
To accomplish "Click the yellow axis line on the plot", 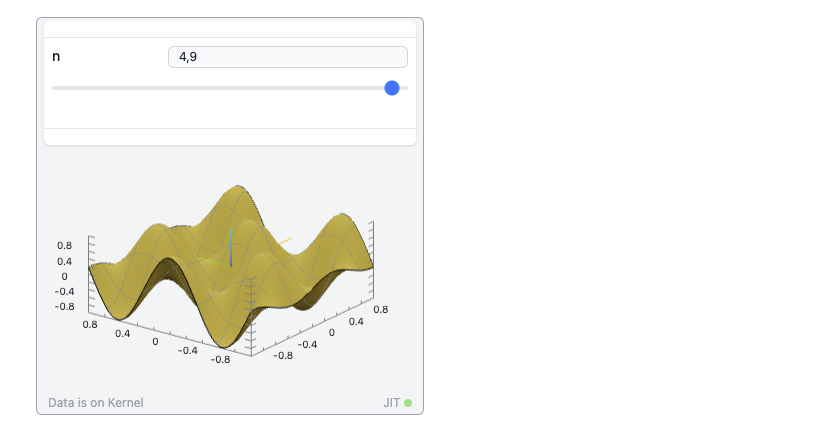I will [x=284, y=241].
